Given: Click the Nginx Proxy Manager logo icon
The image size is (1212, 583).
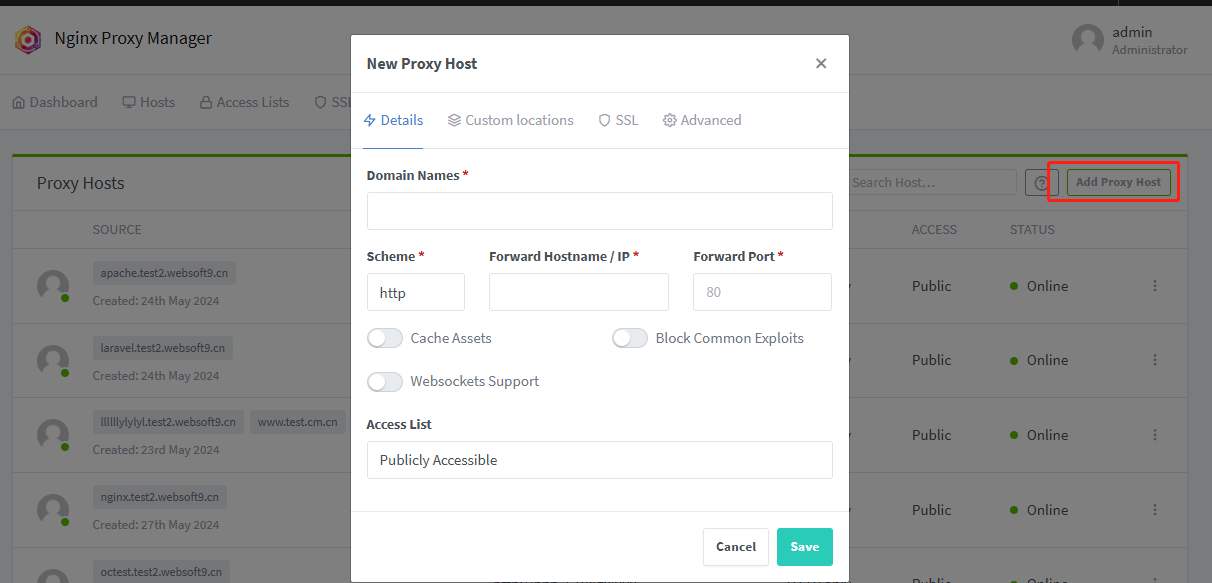Looking at the screenshot, I should (27, 40).
